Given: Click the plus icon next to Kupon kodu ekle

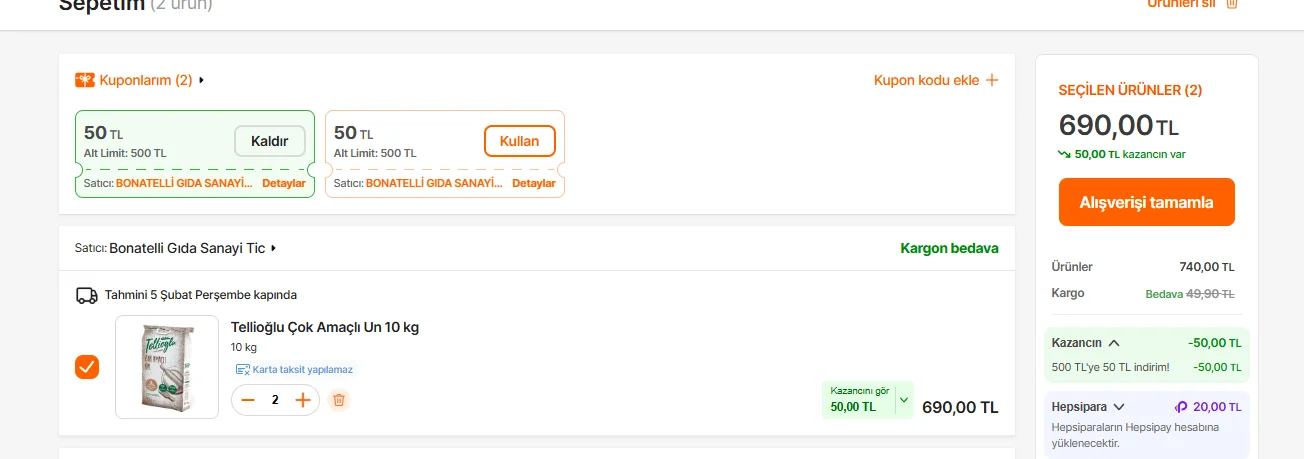Looking at the screenshot, I should tap(992, 80).
